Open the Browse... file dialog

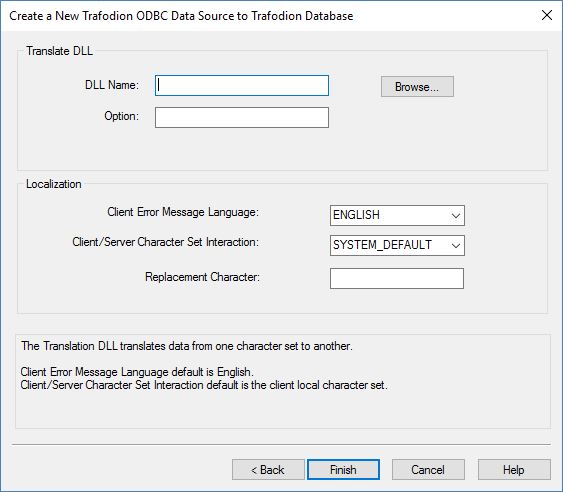click(x=417, y=87)
